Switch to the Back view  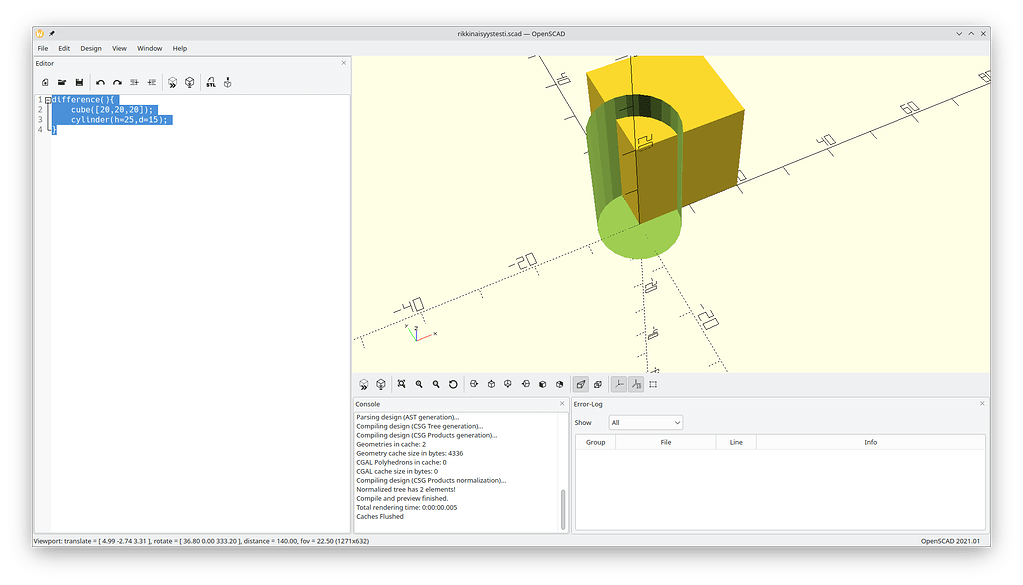(x=559, y=384)
